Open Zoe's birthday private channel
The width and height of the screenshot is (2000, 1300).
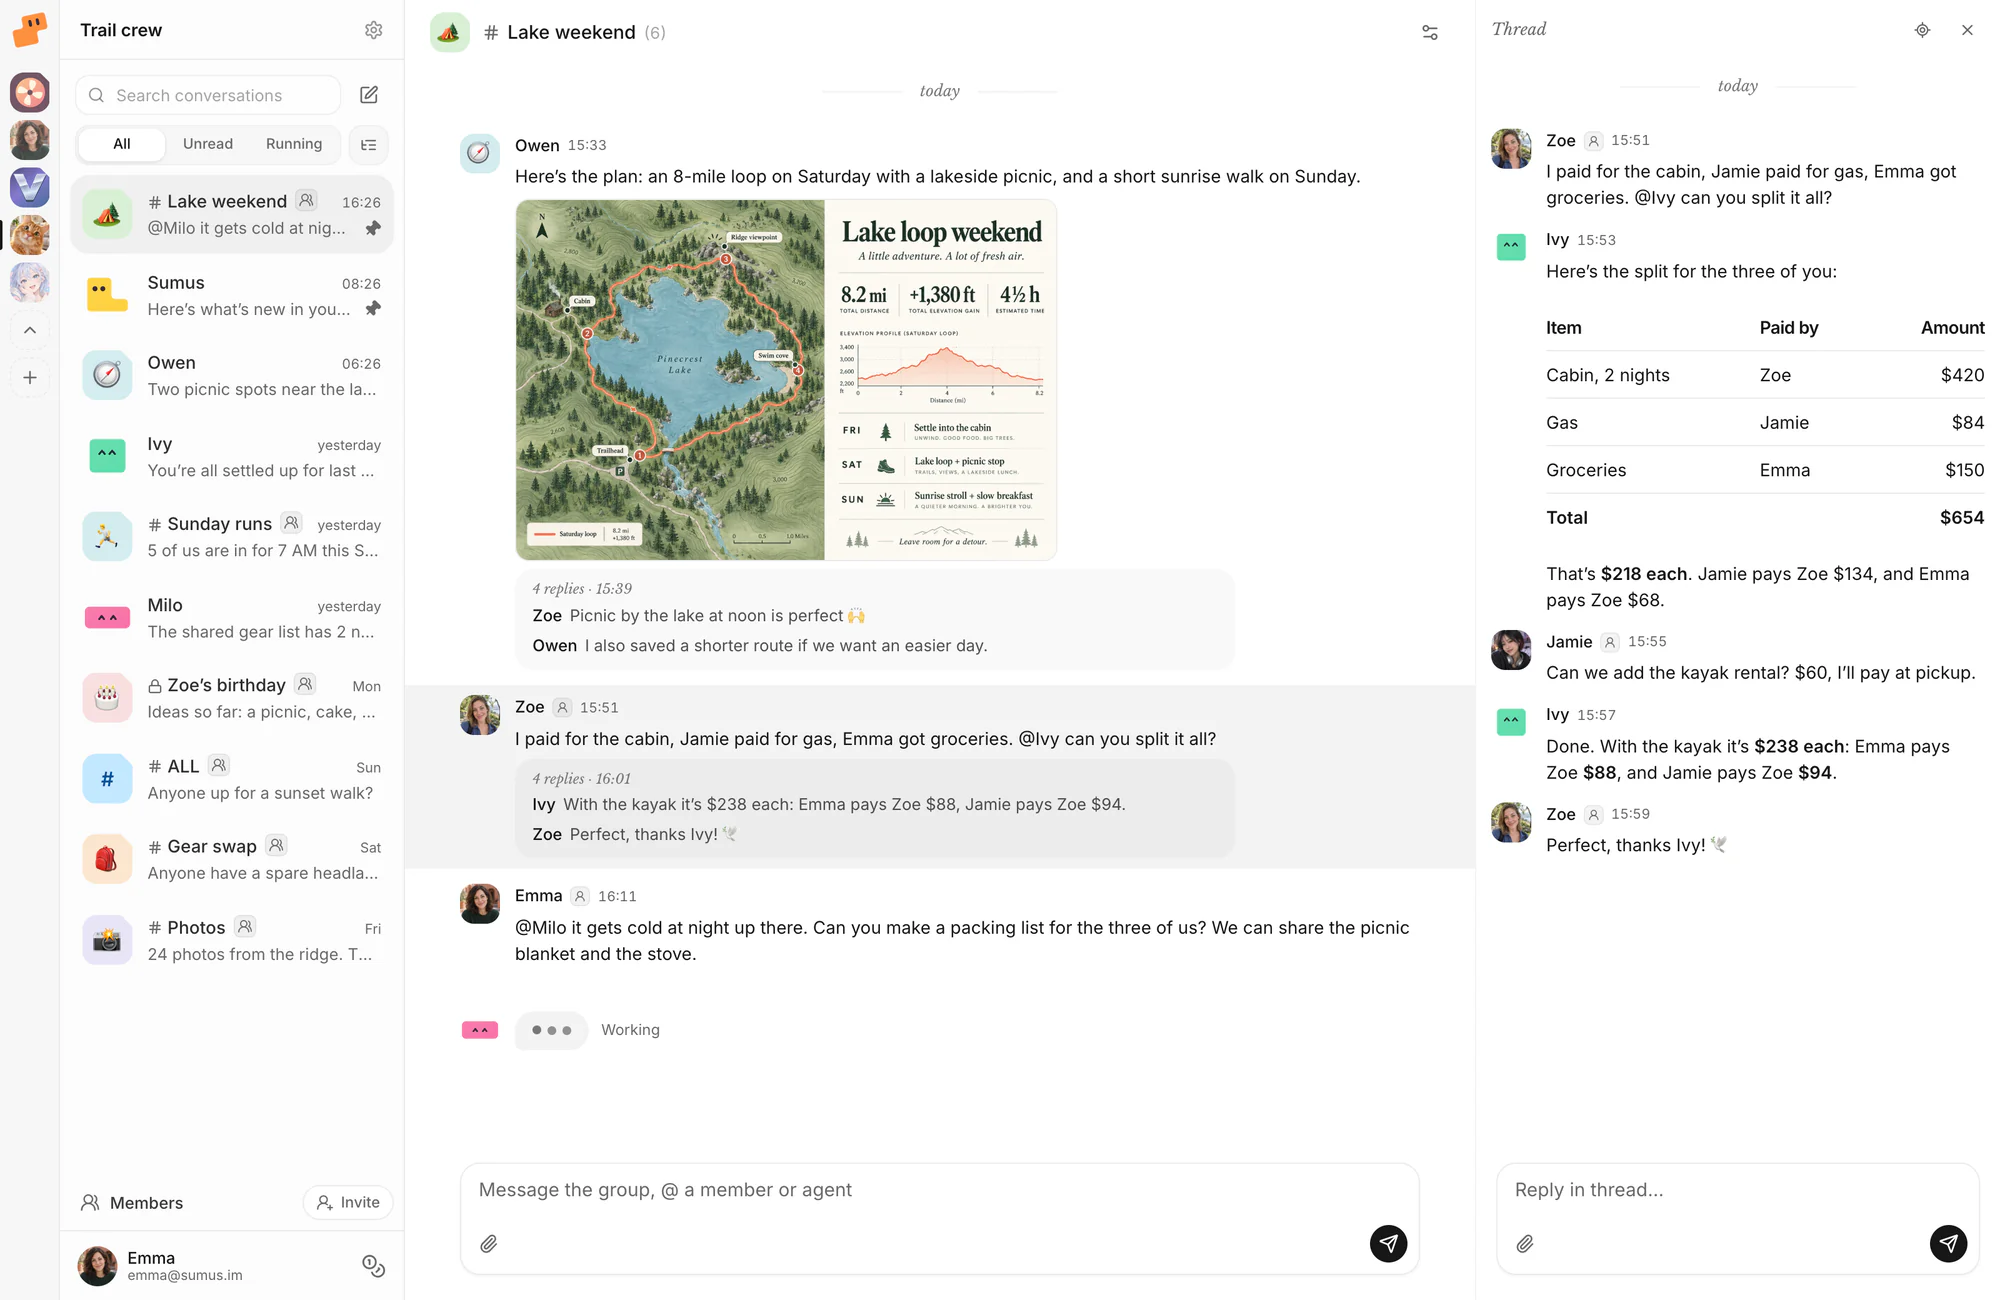232,698
